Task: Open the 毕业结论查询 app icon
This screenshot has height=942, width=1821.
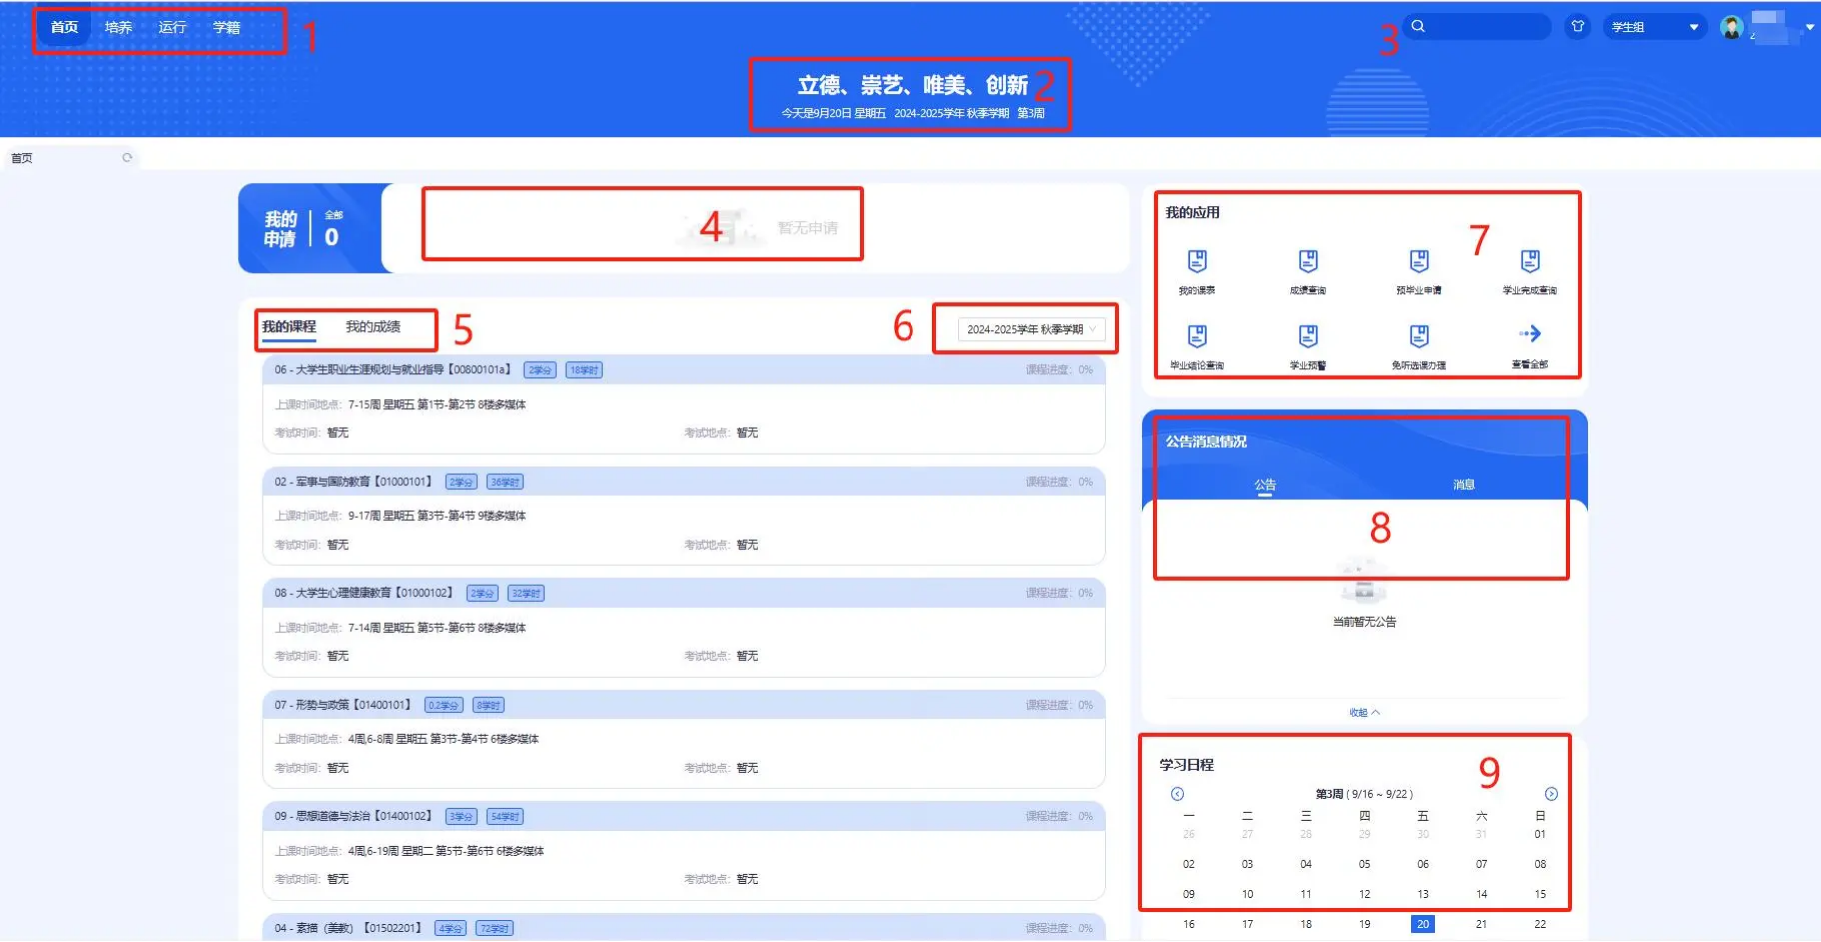Action: coord(1196,336)
